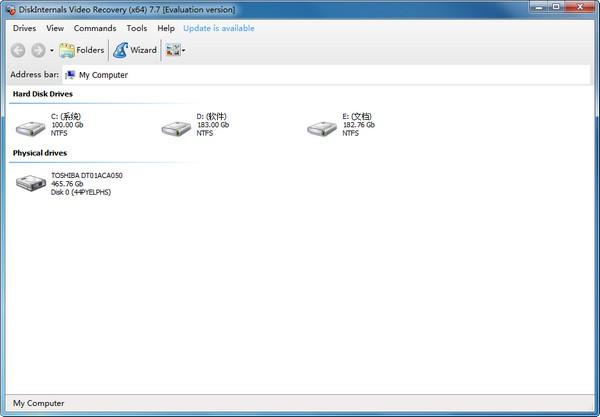Click the view mode icon in toolbar

(x=173, y=50)
